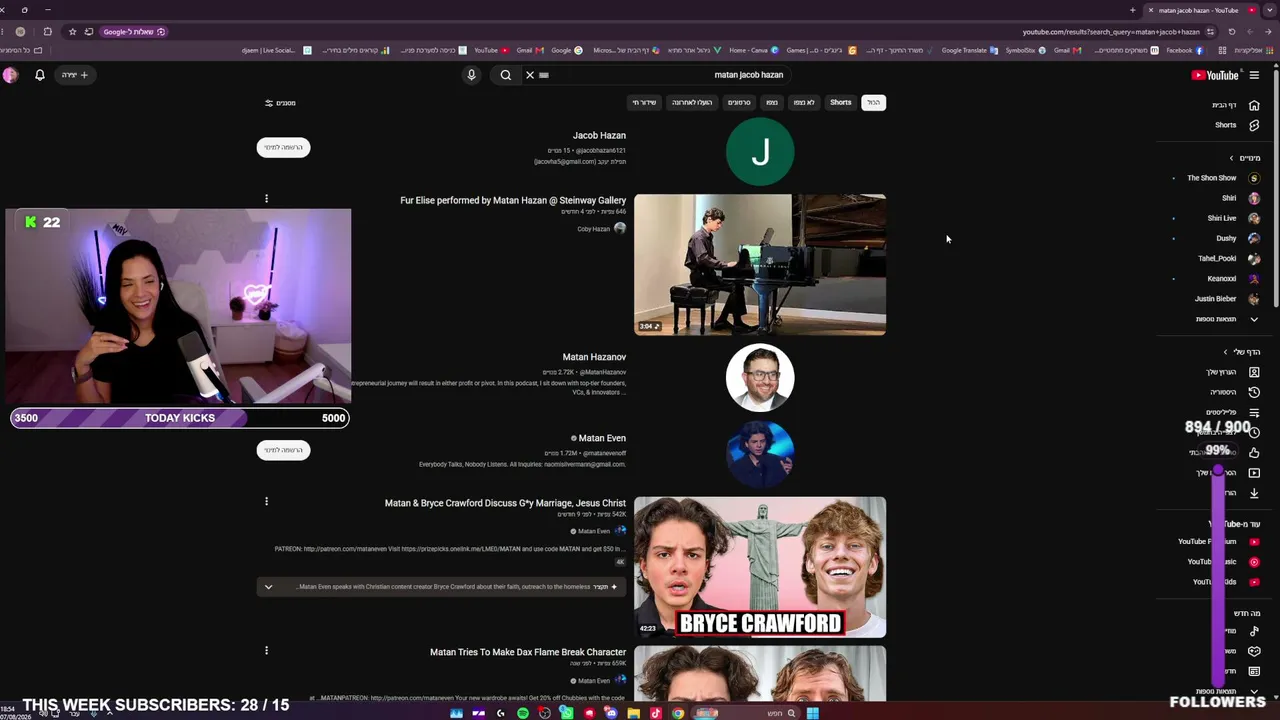The image size is (1280, 720).
Task: Open the Home item in the sidebar
Action: tap(1235, 105)
